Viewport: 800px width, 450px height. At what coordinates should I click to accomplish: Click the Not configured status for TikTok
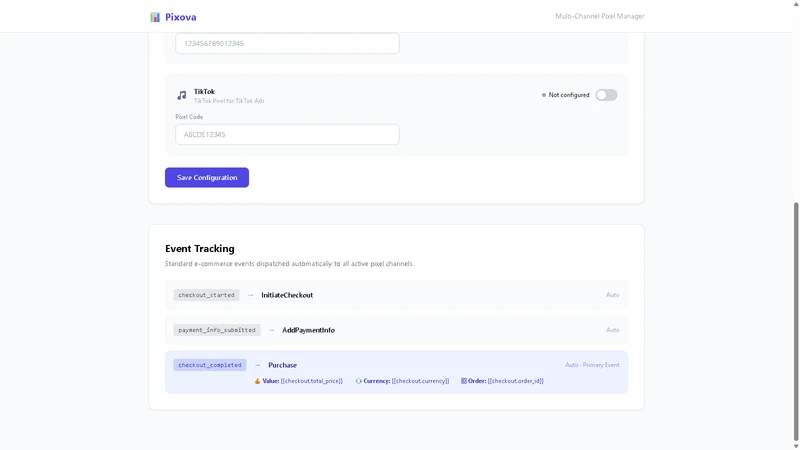click(x=565, y=95)
